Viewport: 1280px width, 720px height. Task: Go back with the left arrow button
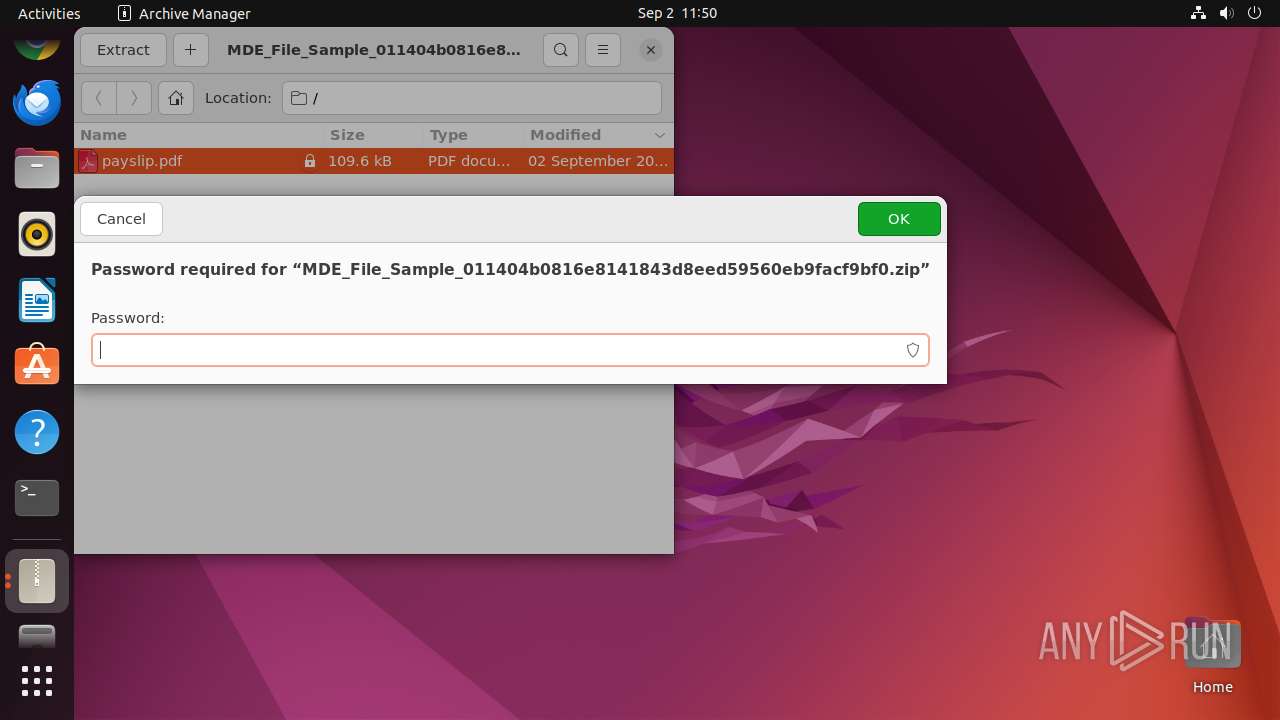pyautogui.click(x=98, y=98)
